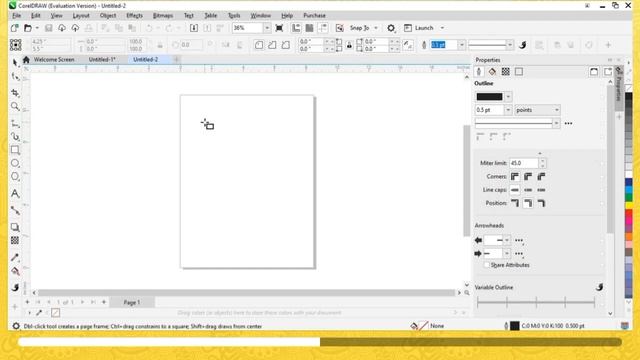The image size is (640, 360).
Task: Pick the Color Eyedropper tool
Action: tap(15, 257)
